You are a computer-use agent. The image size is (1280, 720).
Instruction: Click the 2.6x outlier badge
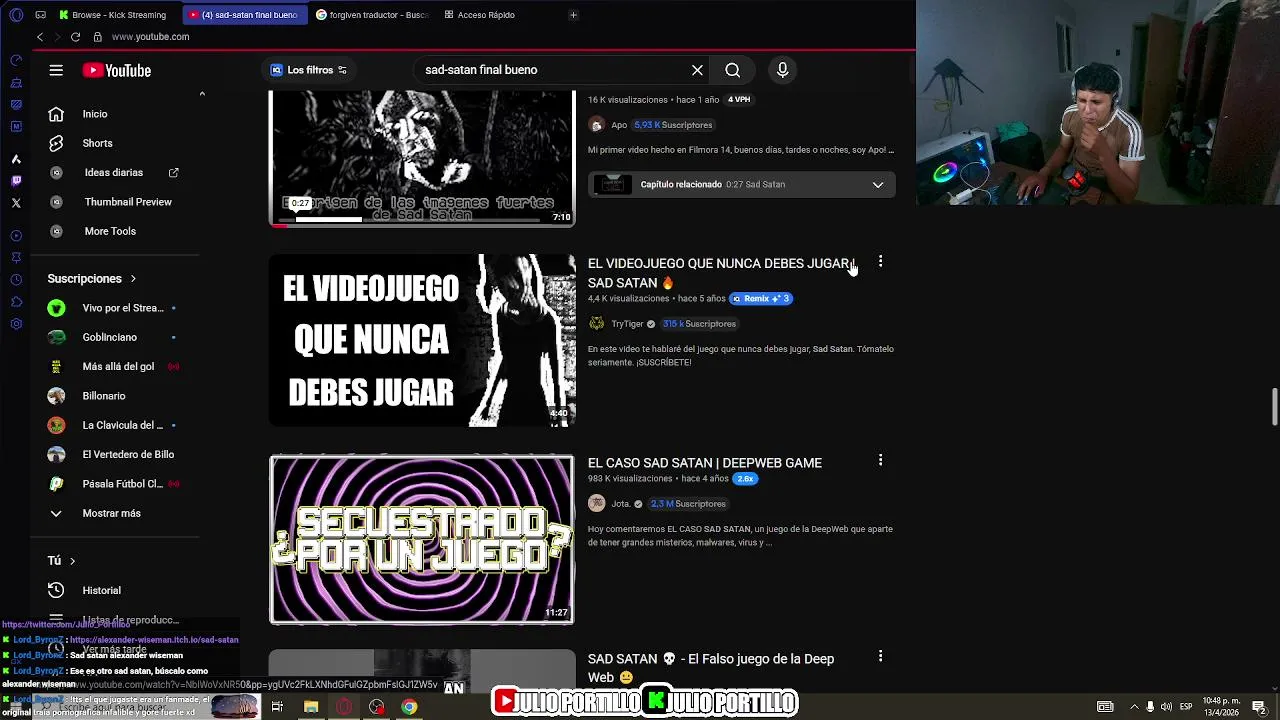[745, 479]
